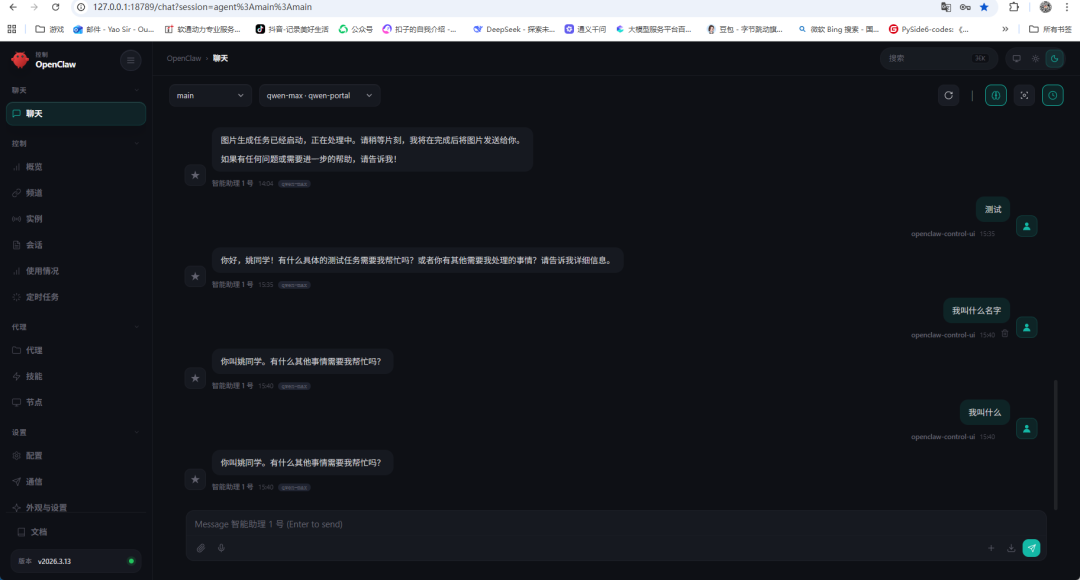Click the plus icon in message box

point(991,548)
